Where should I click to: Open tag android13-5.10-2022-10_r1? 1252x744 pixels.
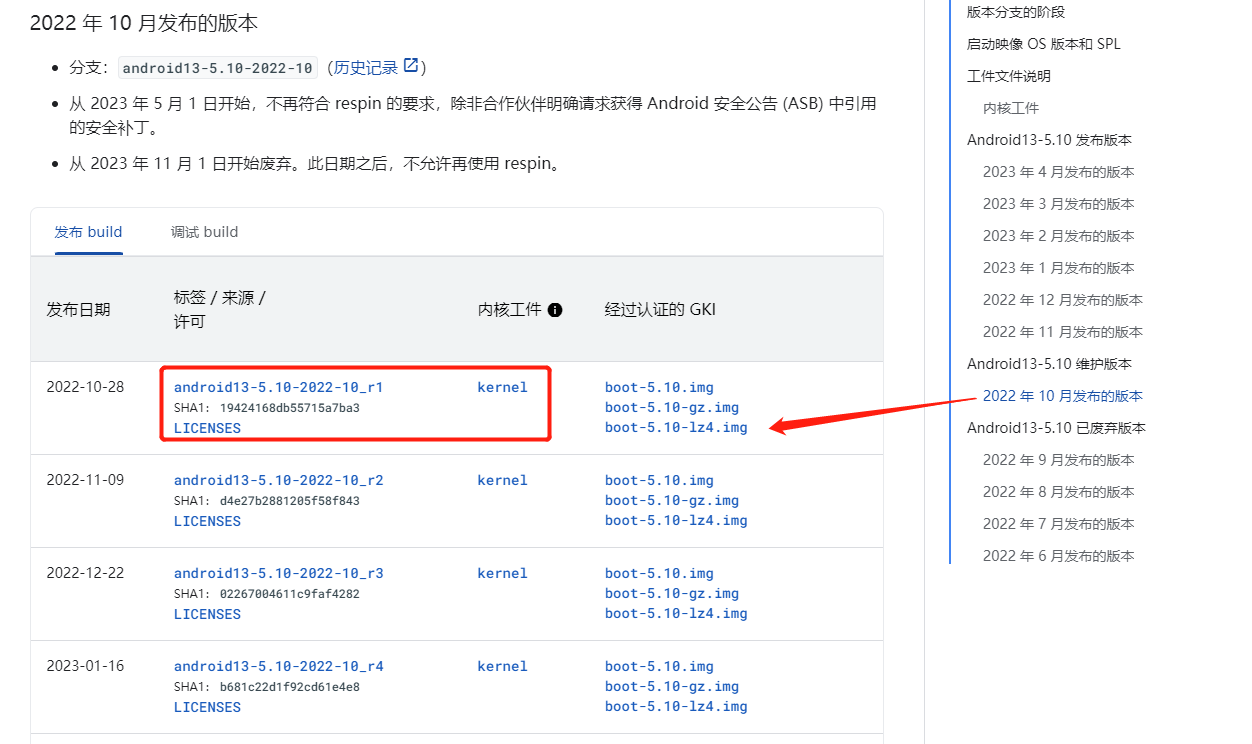coord(279,387)
